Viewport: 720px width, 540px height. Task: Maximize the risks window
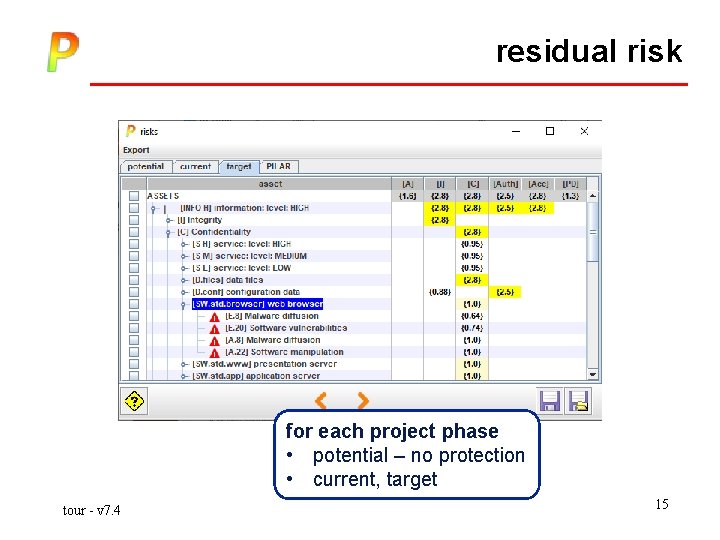pos(550,131)
